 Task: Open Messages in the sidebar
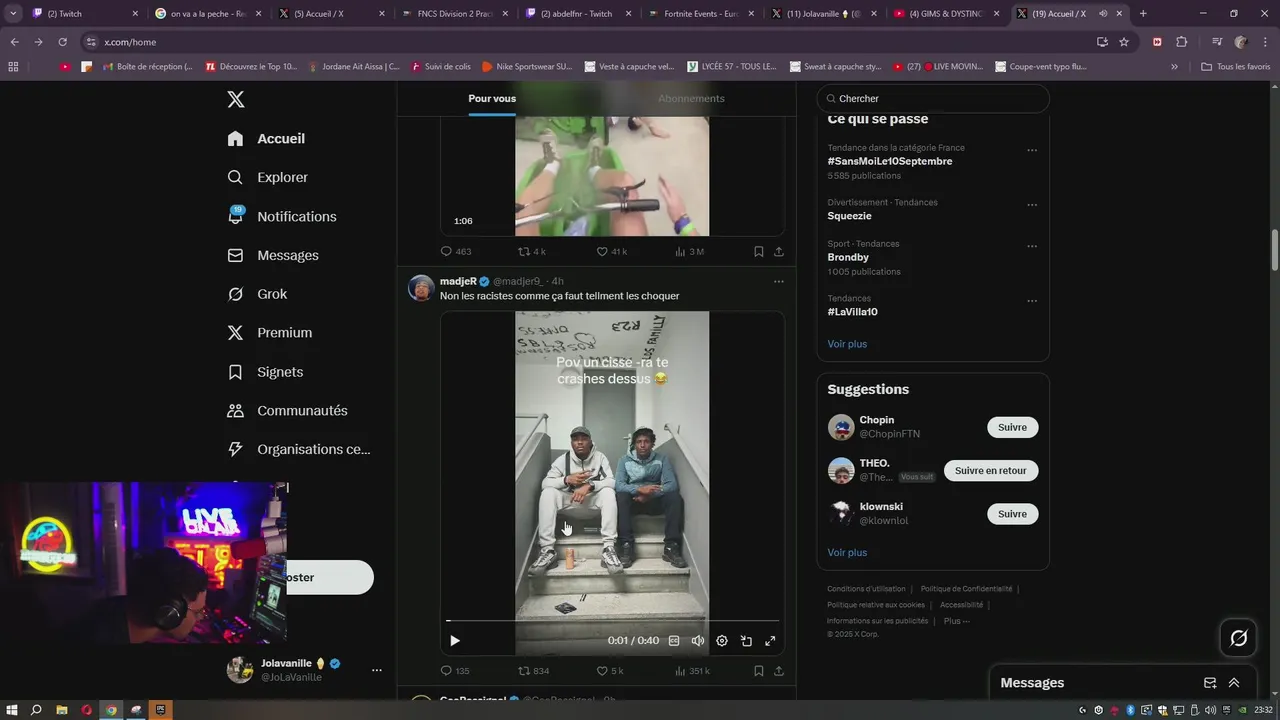click(x=272, y=255)
